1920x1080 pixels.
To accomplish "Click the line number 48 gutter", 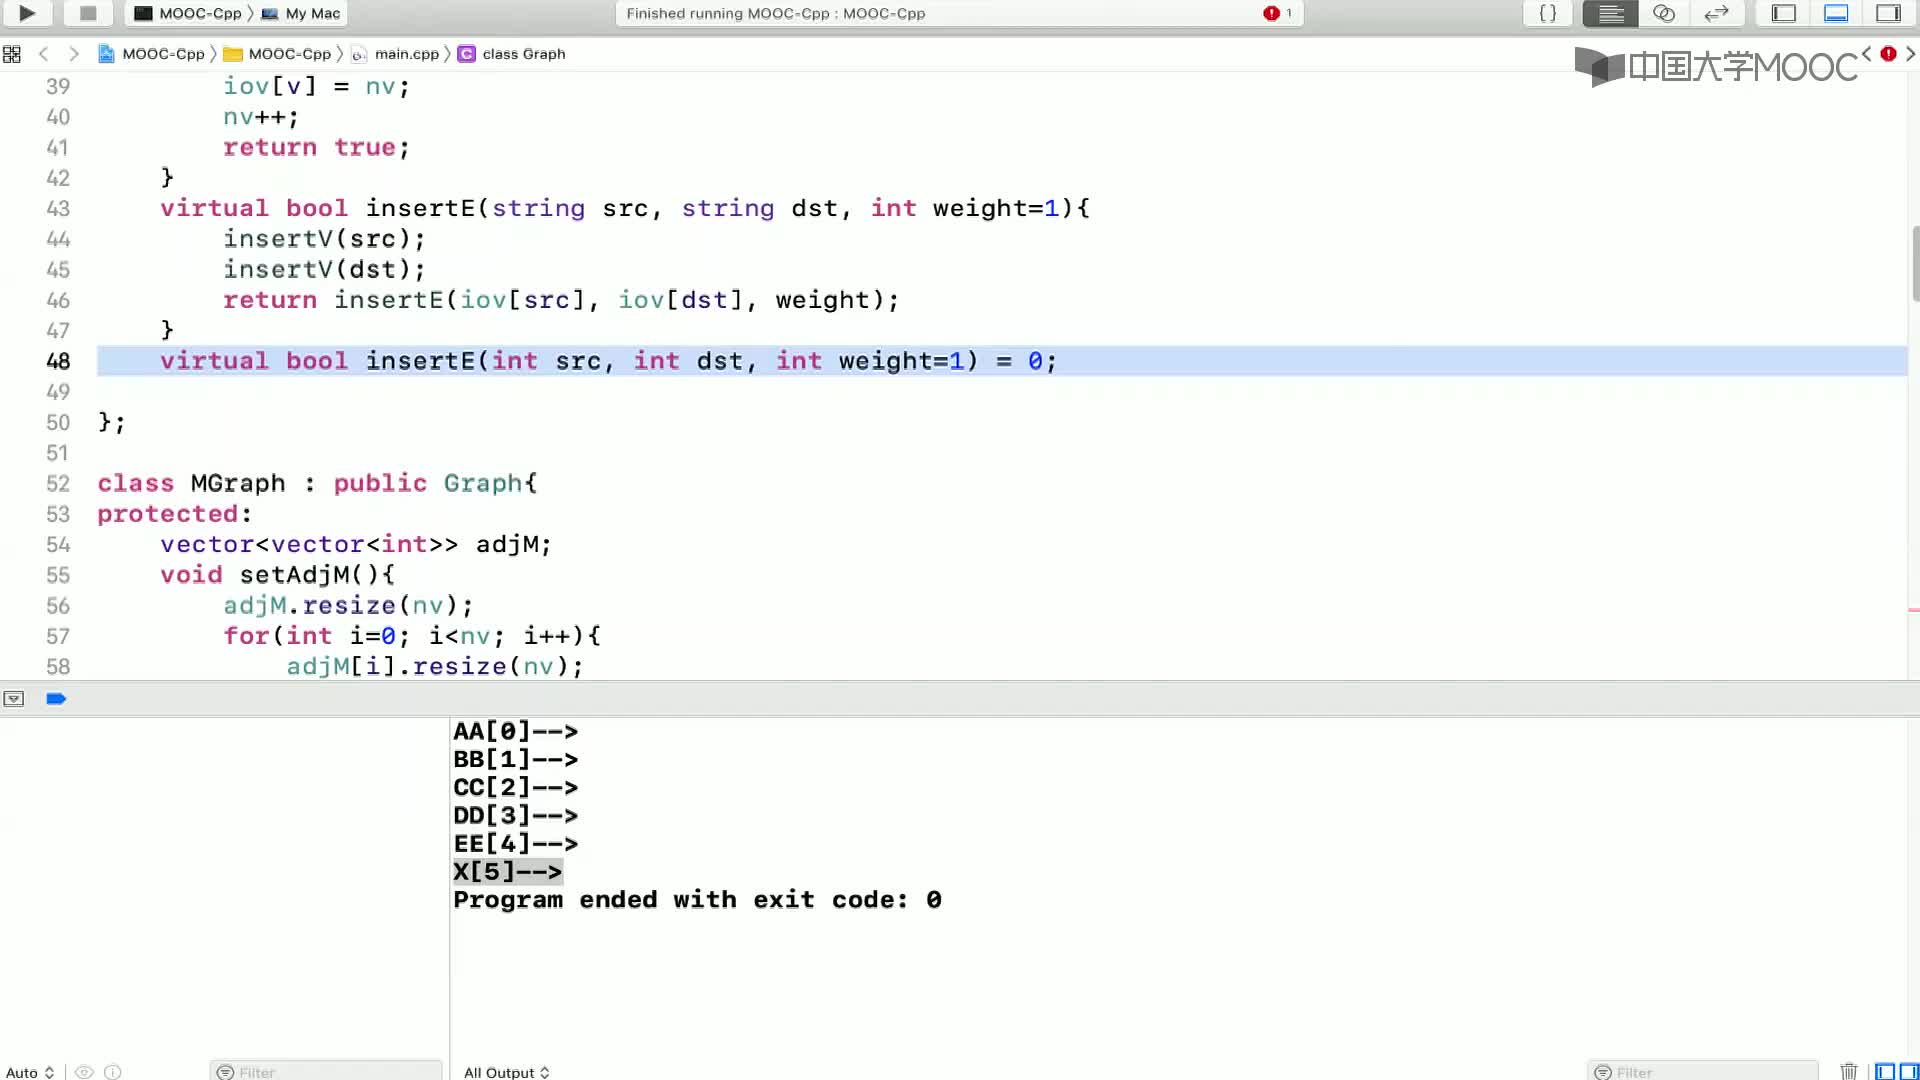I will [58, 361].
